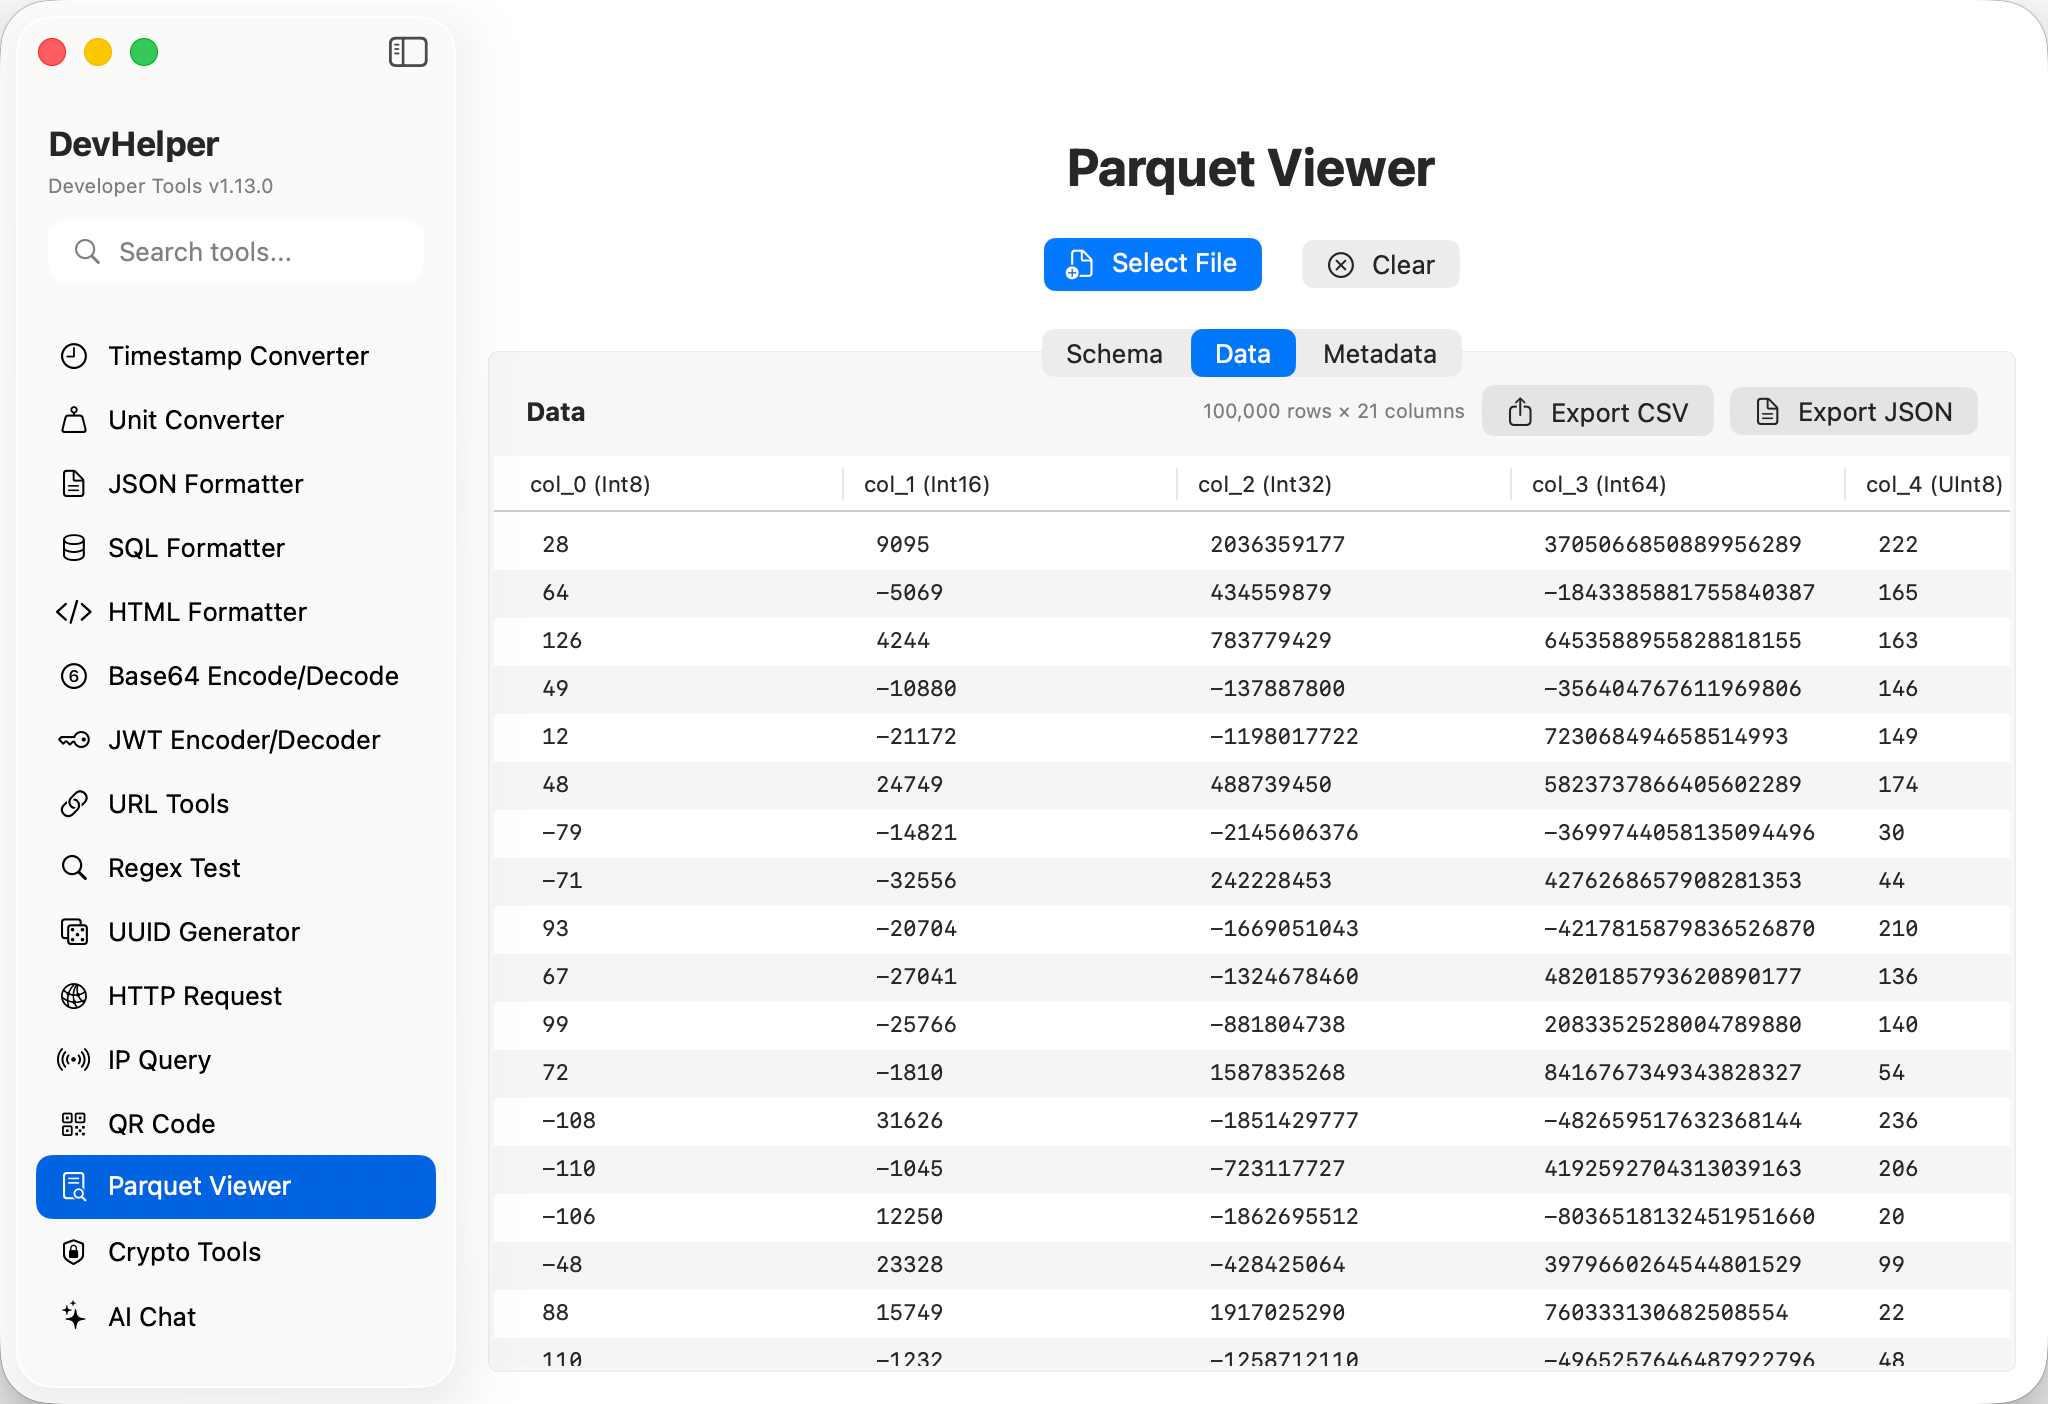Click the HTML Formatter code-brackets icon
The image size is (2048, 1404).
pyautogui.click(x=74, y=612)
